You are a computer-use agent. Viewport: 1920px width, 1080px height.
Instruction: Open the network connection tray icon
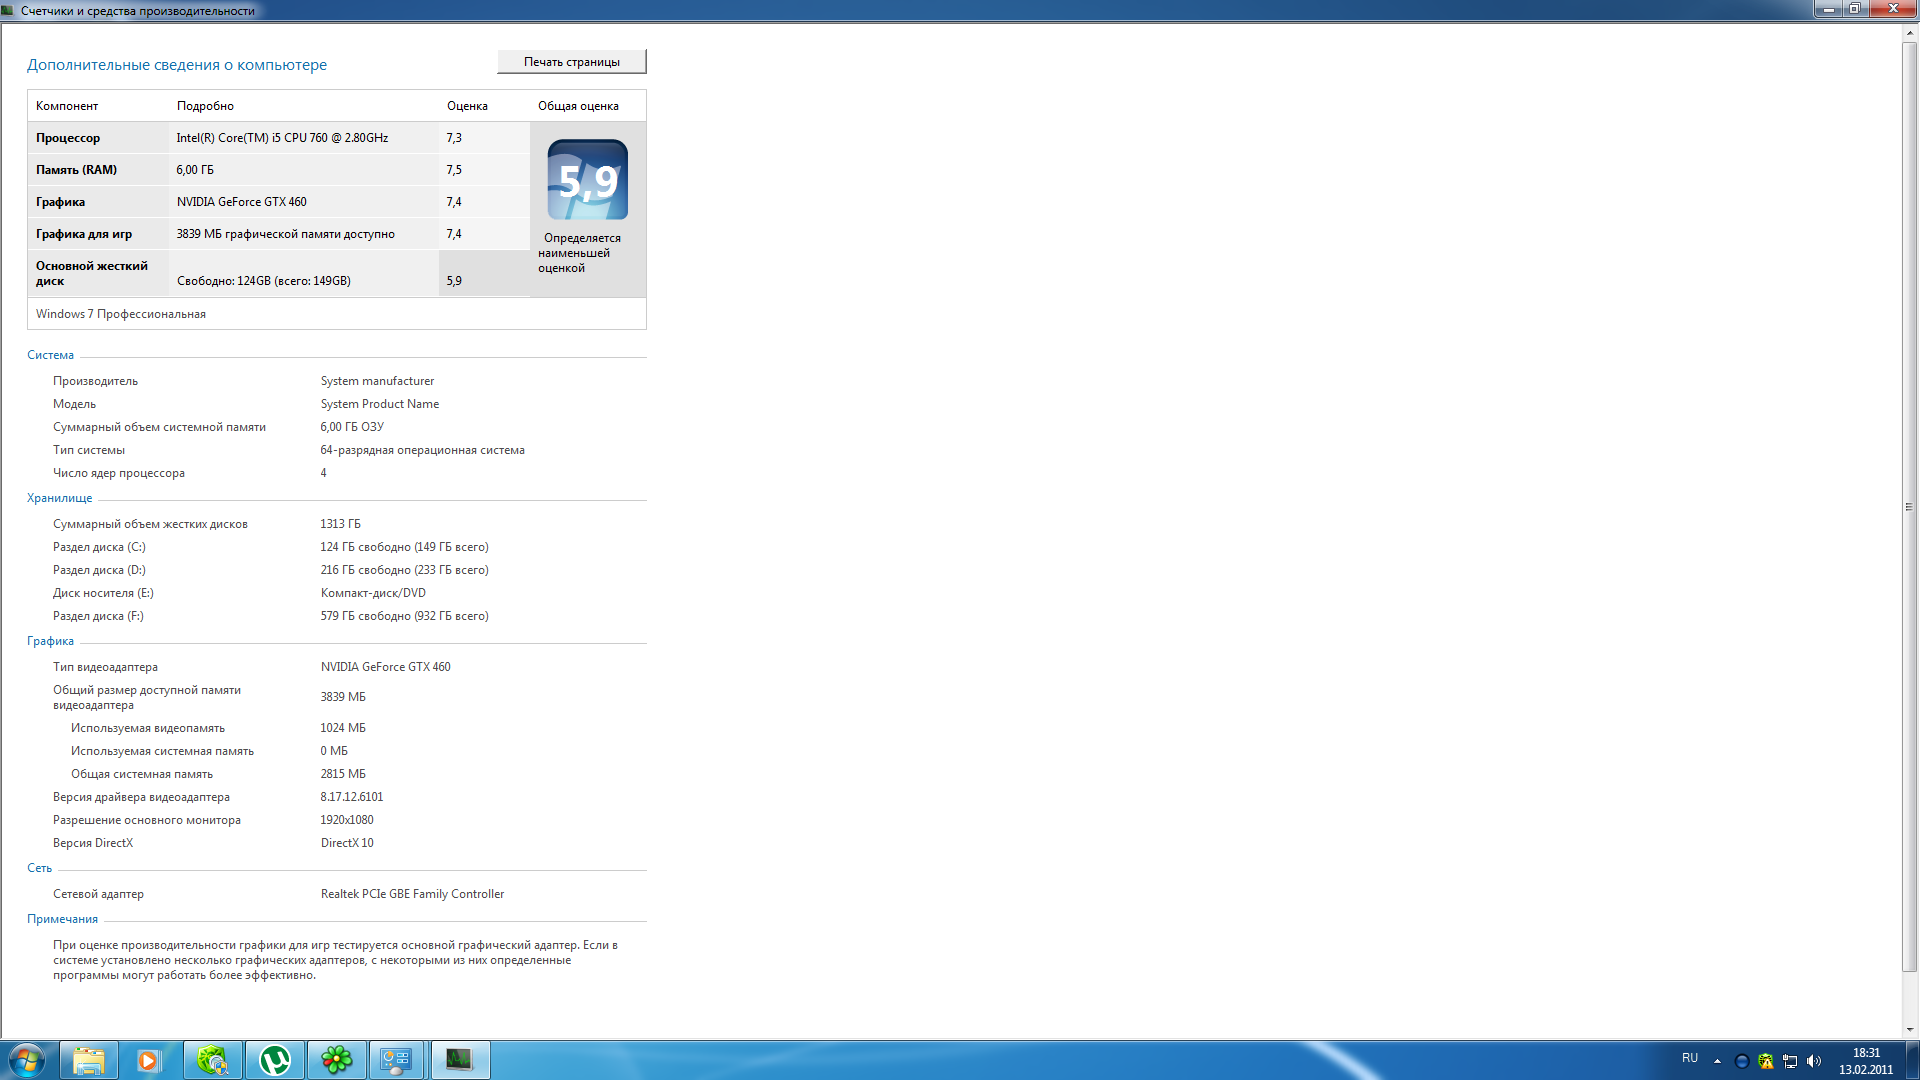(x=1790, y=1061)
